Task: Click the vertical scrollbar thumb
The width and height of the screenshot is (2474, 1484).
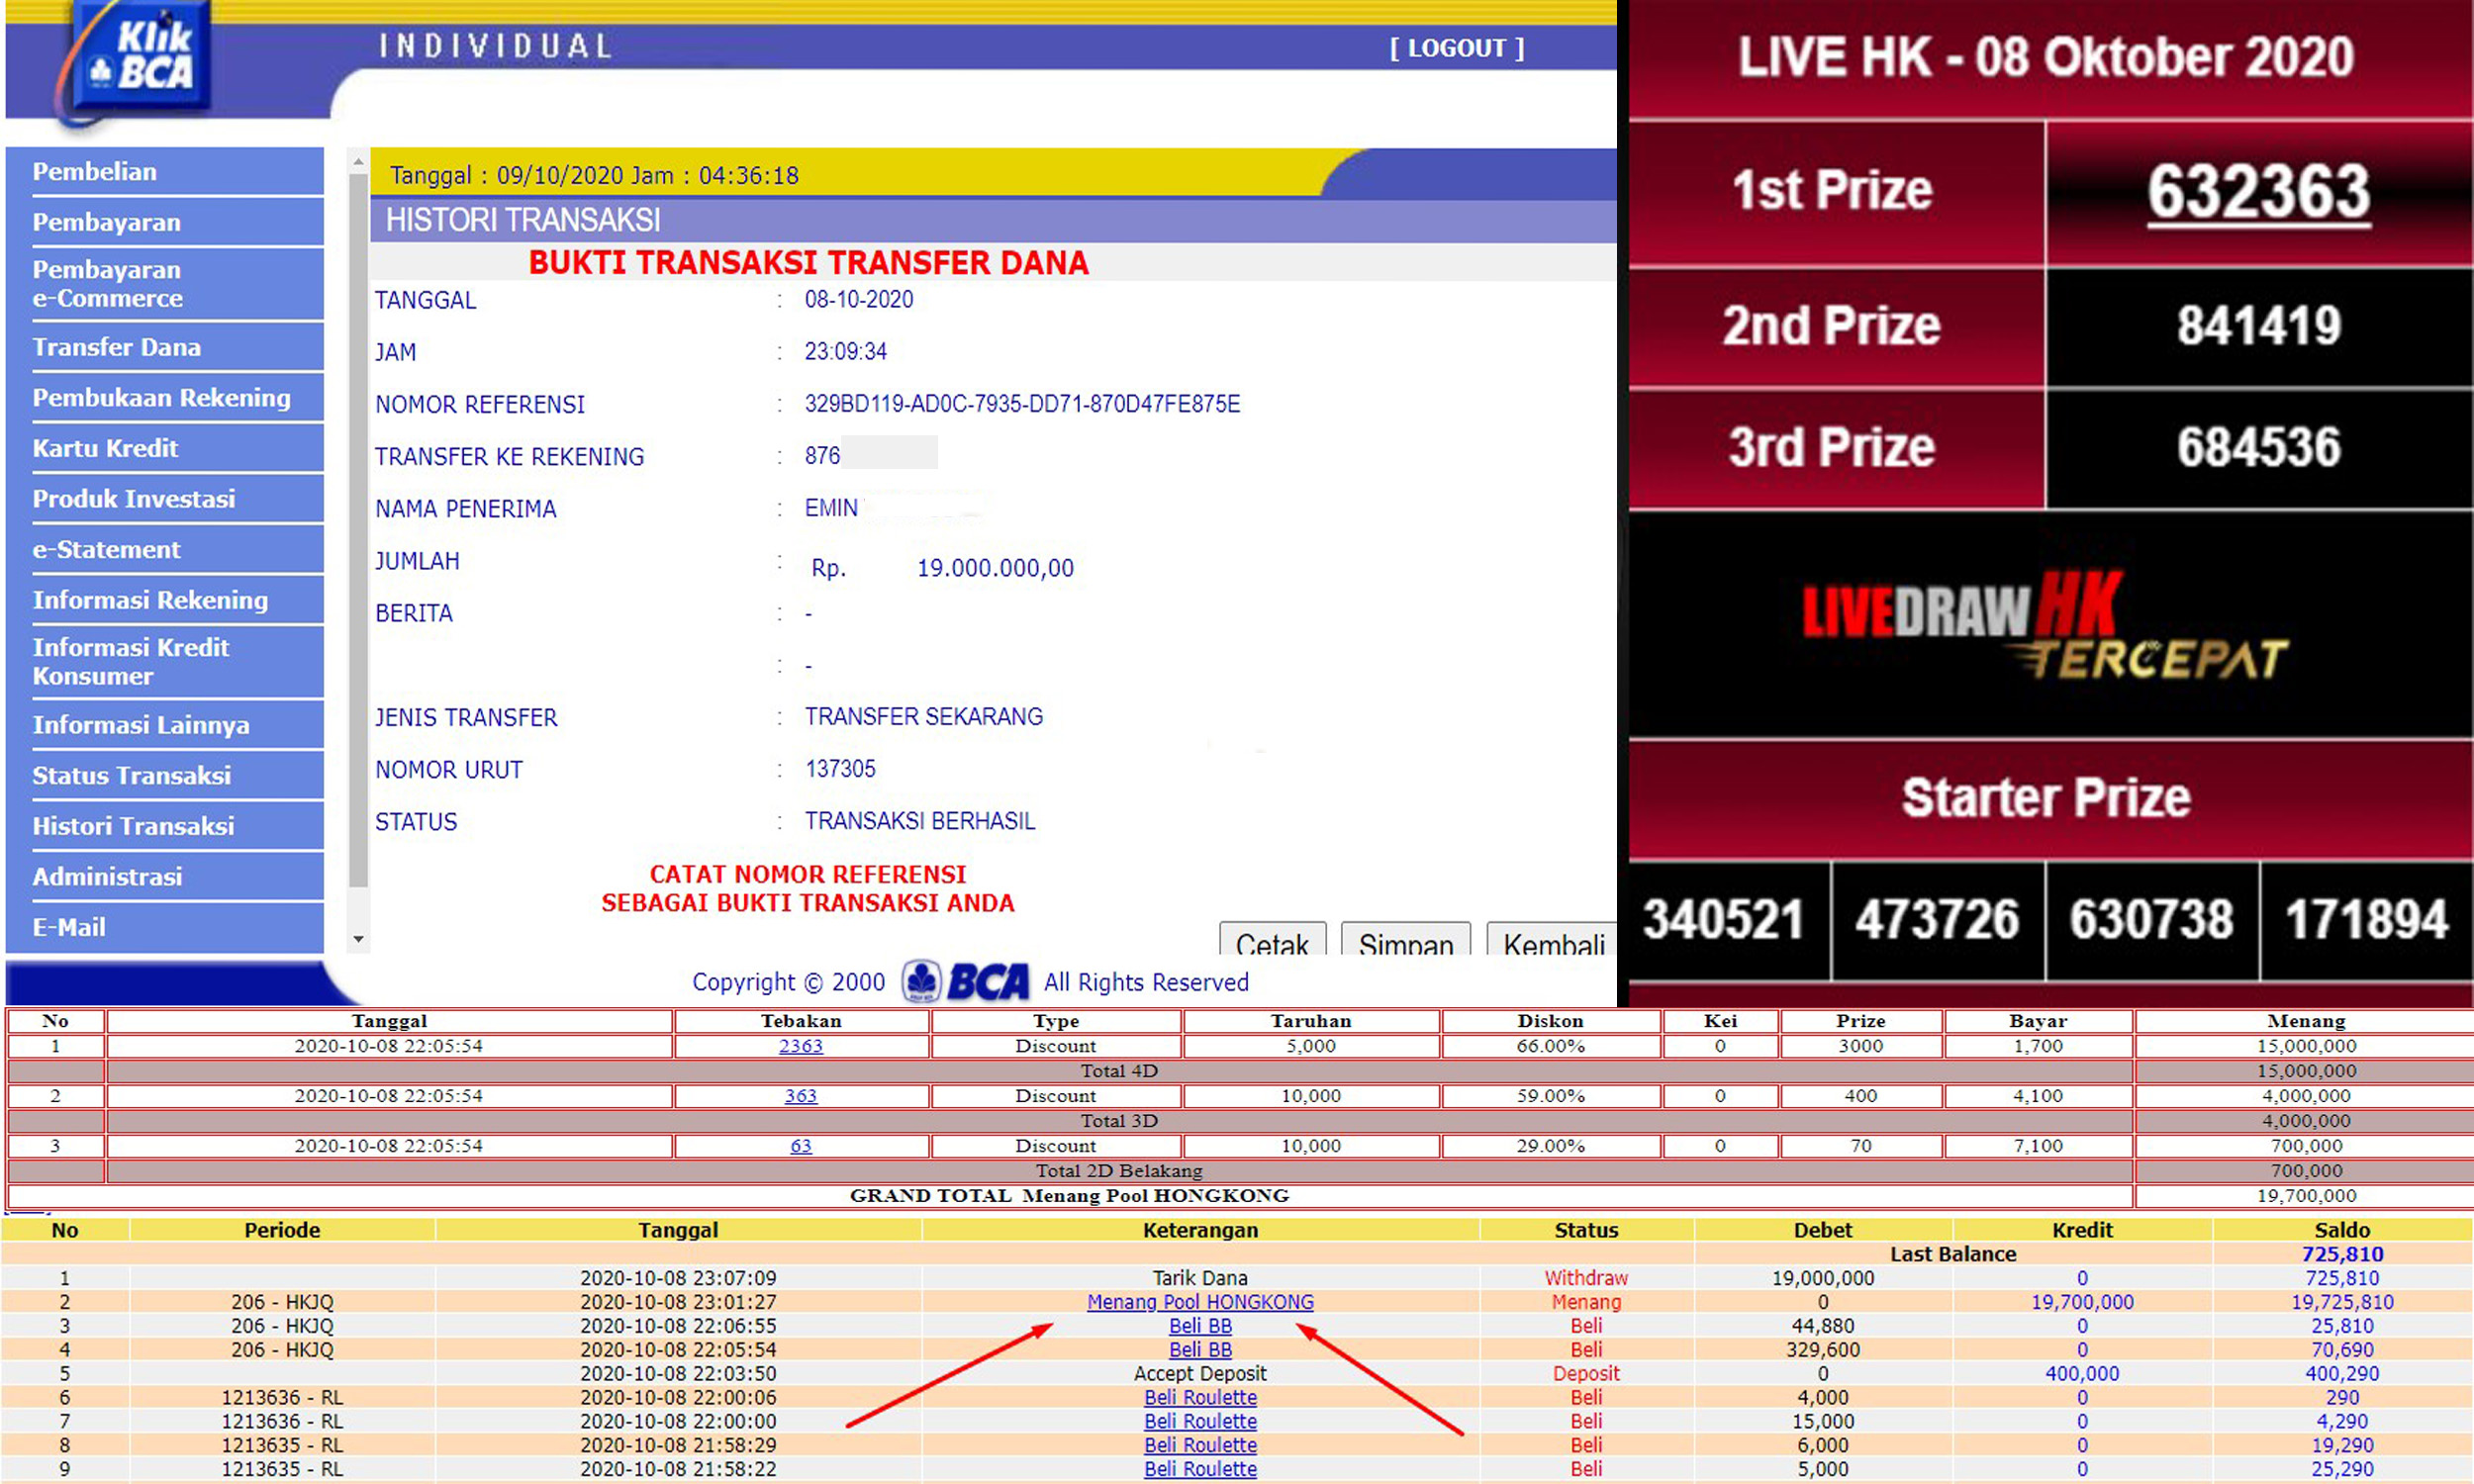Action: click(x=358, y=530)
